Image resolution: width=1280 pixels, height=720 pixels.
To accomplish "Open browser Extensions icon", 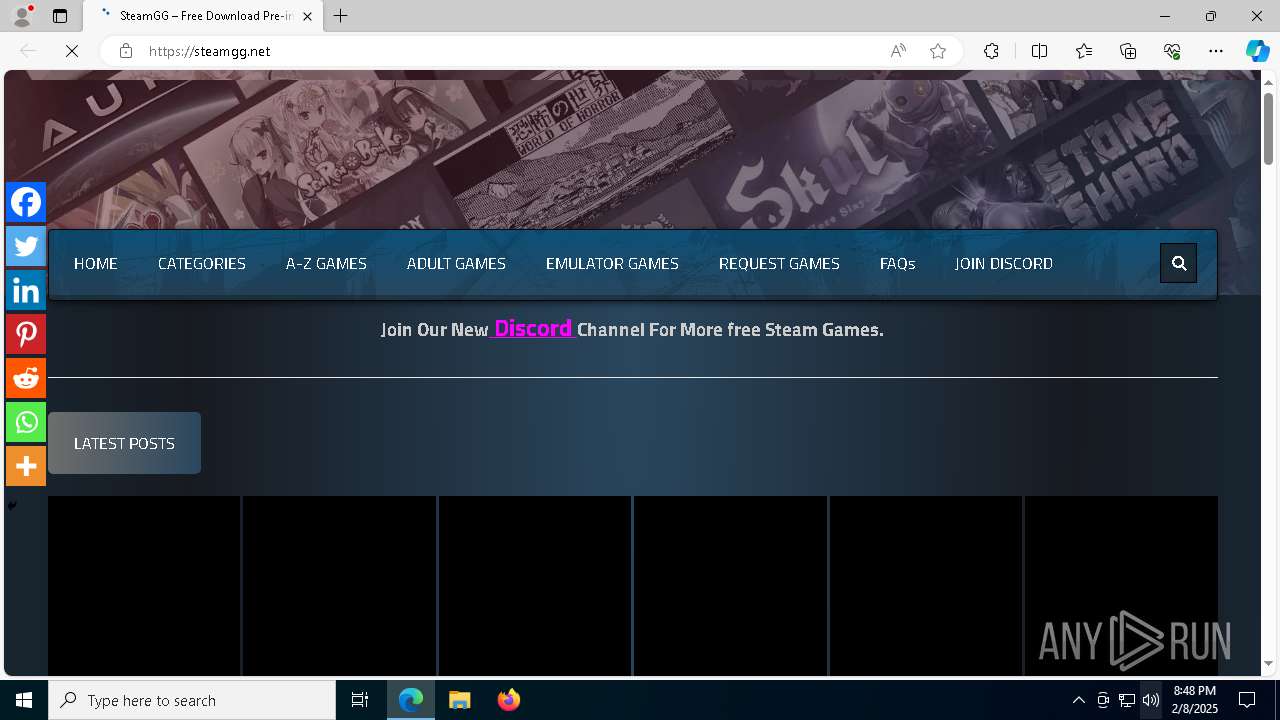I will click(x=991, y=51).
